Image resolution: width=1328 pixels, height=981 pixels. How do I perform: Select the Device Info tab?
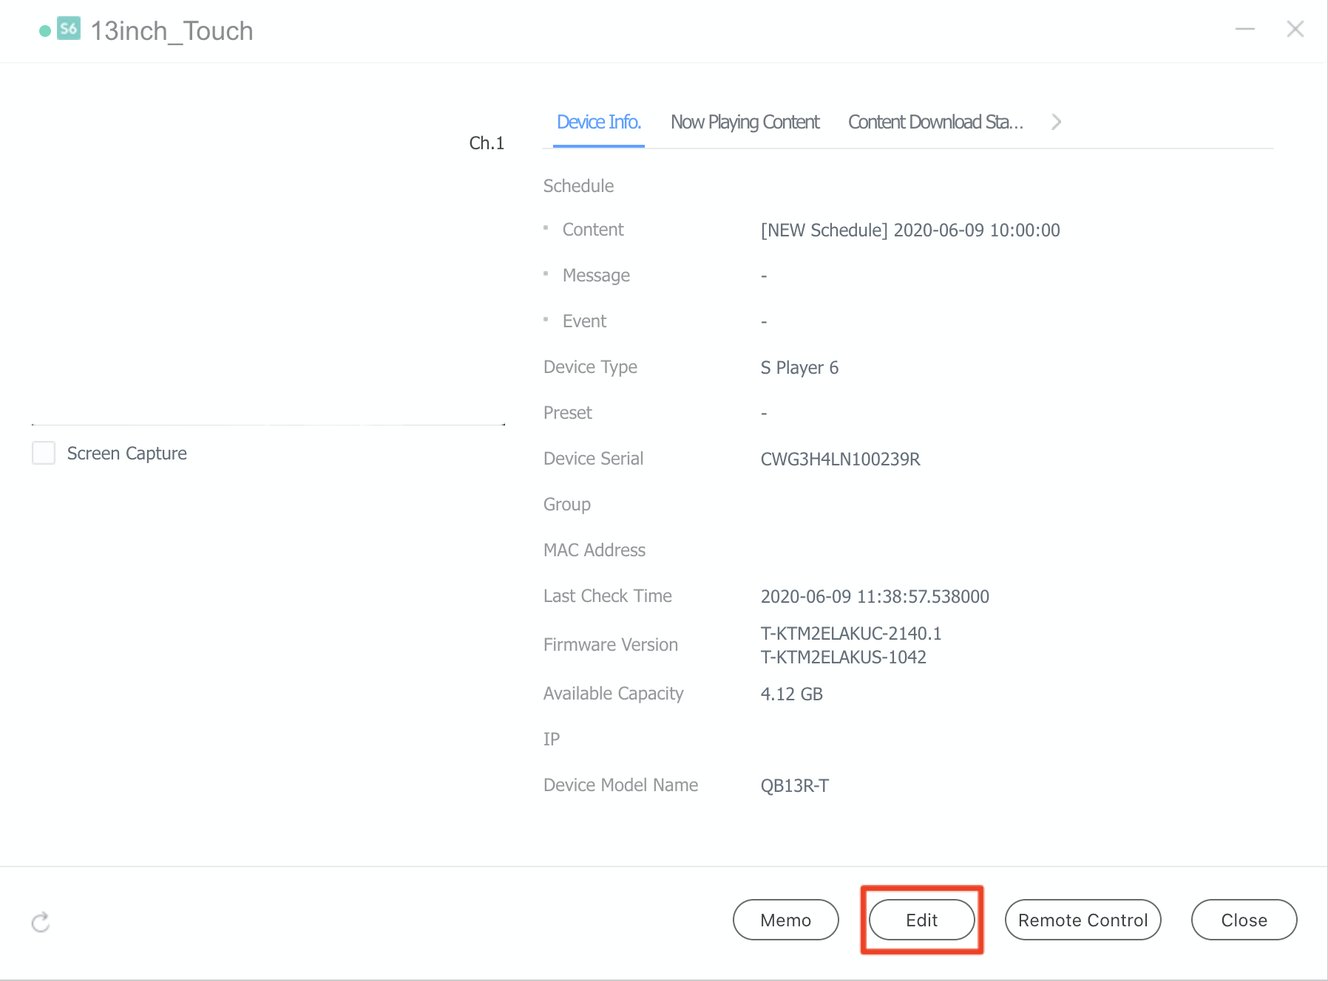(598, 121)
